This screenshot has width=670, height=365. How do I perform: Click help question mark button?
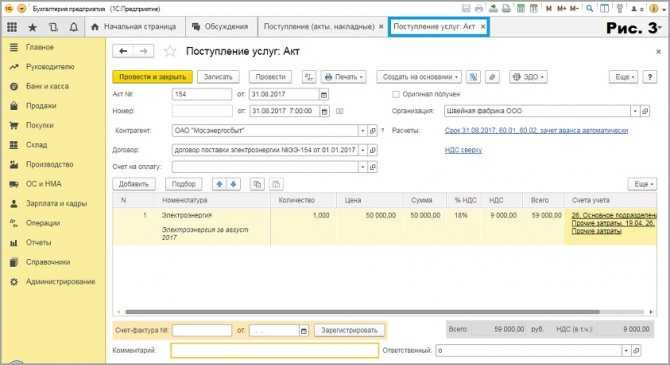coord(650,77)
